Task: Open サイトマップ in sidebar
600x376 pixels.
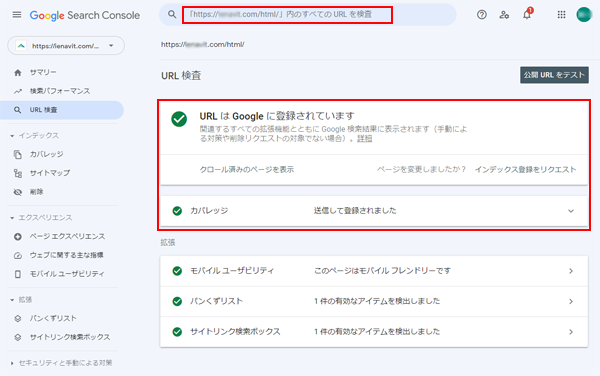Action: (50, 173)
